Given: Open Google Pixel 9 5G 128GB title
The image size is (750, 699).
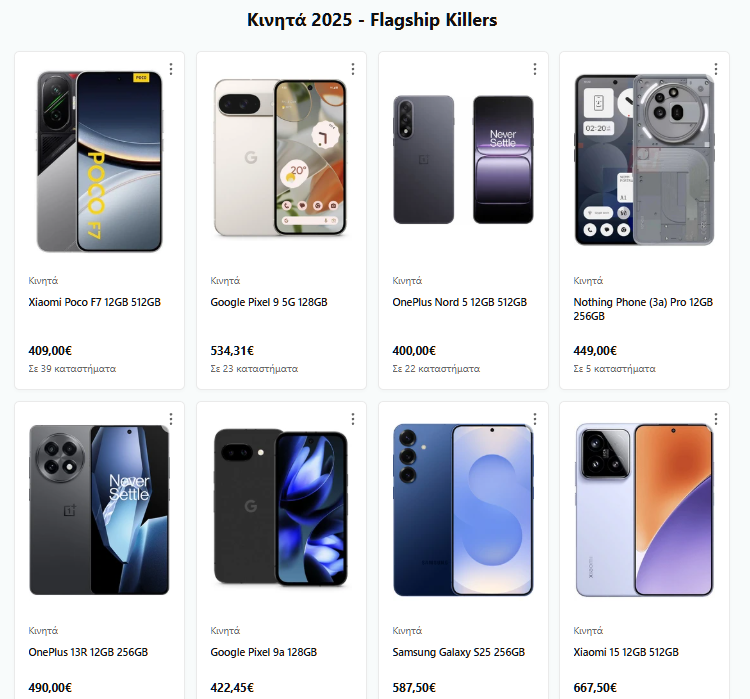Looking at the screenshot, I should tap(269, 302).
